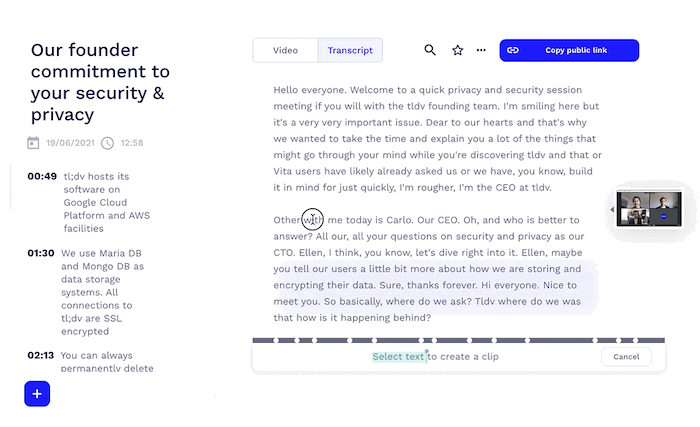Click the chain link icon in the blue button
Image resolution: width=700 pixels, height=427 pixels.
point(513,50)
